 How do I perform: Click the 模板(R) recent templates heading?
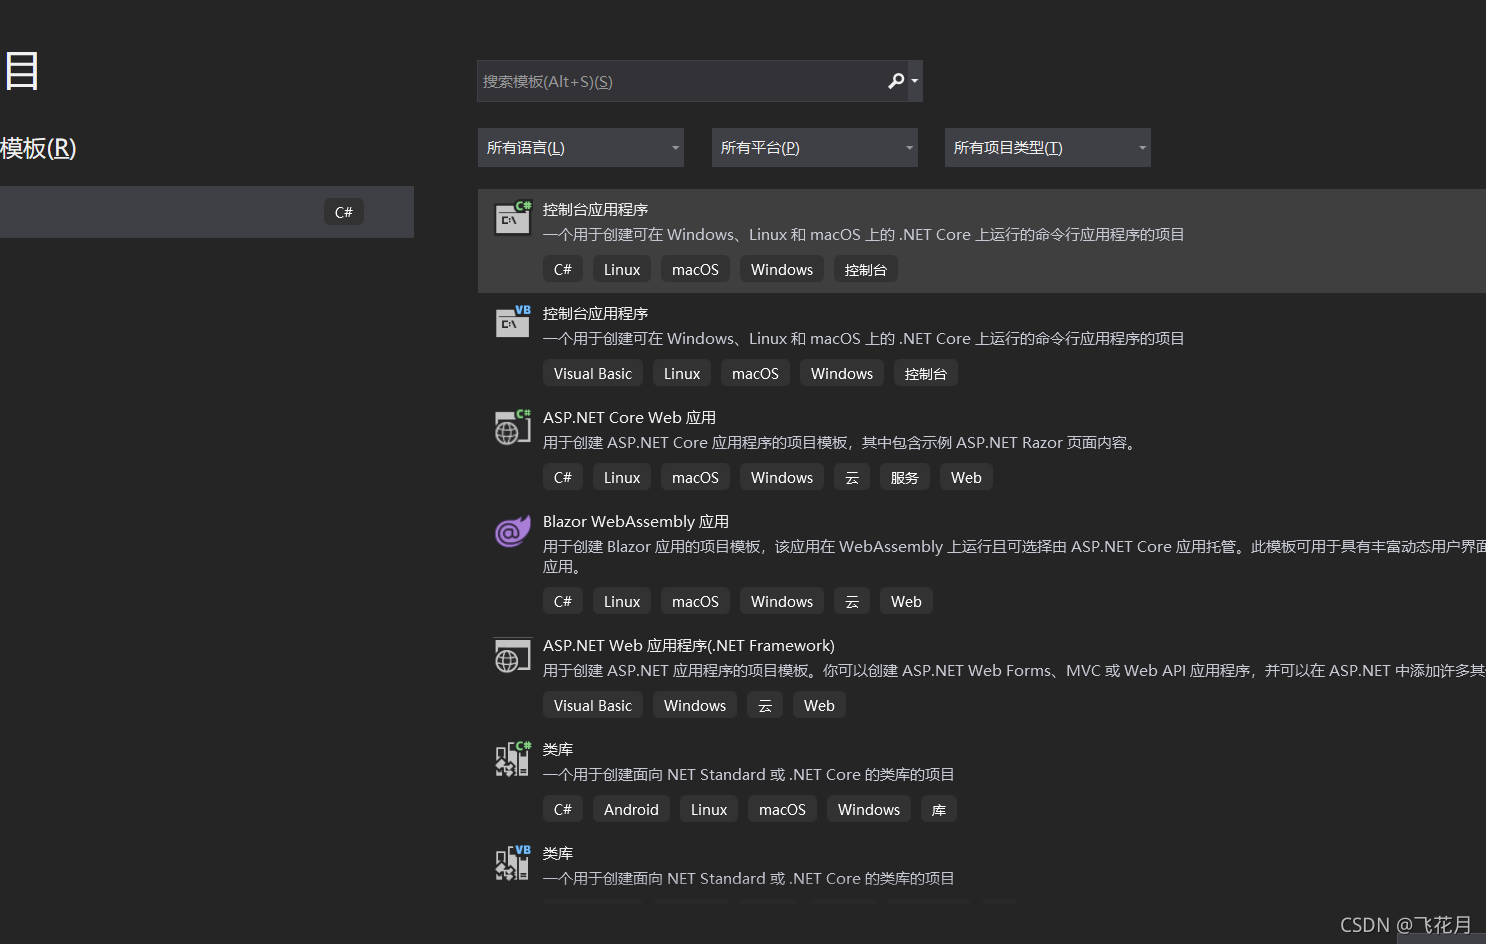click(38, 149)
